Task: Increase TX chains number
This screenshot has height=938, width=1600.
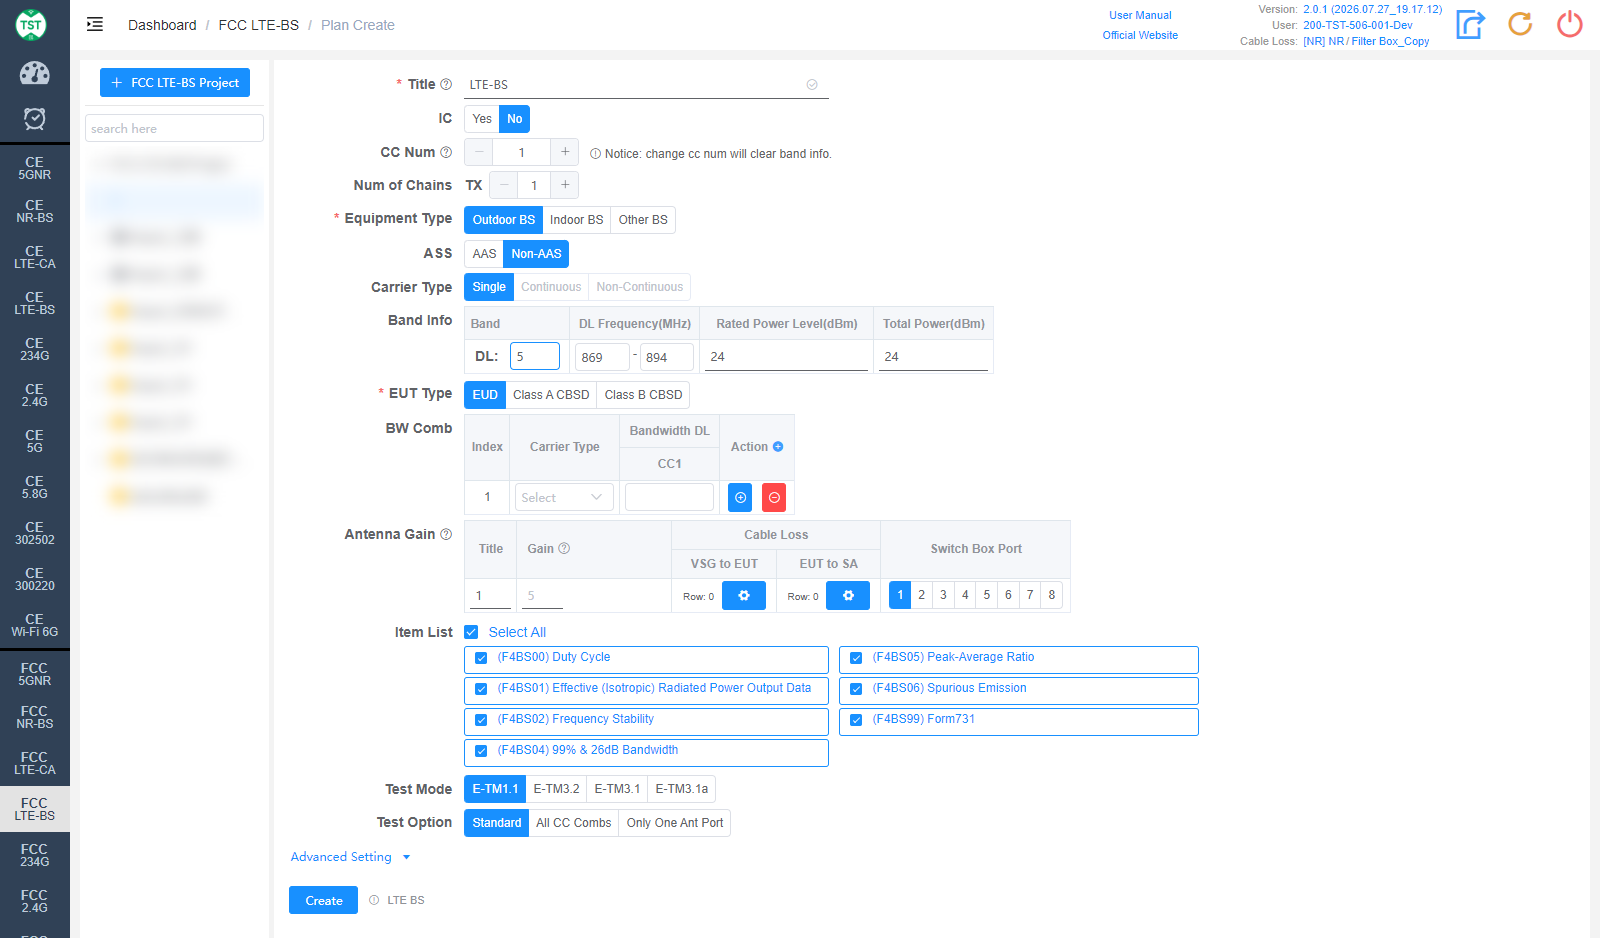Action: pos(565,185)
